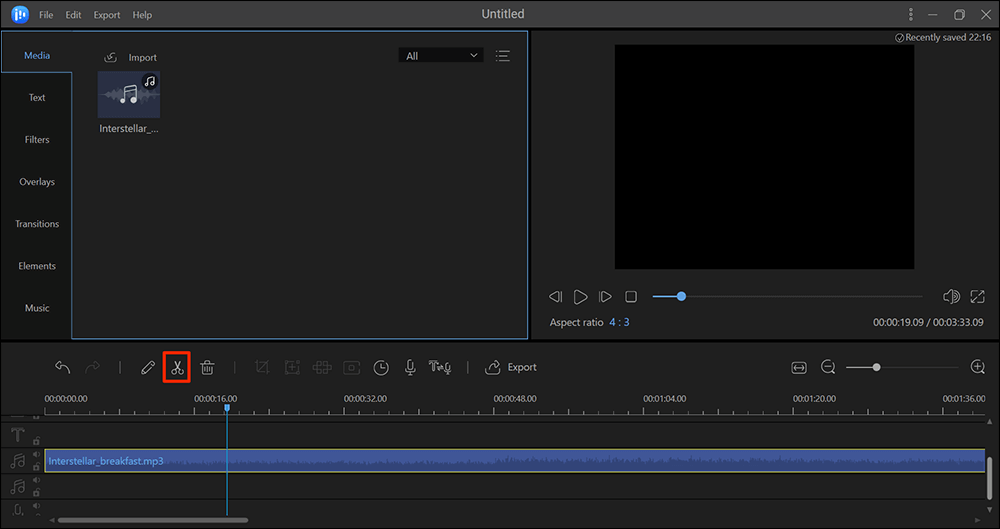Expand the All media filter dropdown
Image resolution: width=1000 pixels, height=529 pixels.
pos(440,56)
